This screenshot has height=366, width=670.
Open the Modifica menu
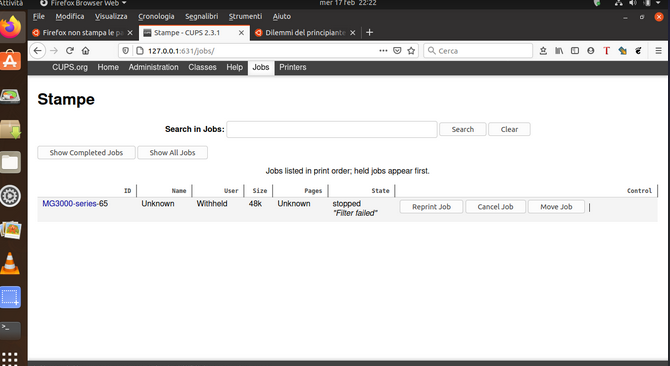tap(70, 17)
